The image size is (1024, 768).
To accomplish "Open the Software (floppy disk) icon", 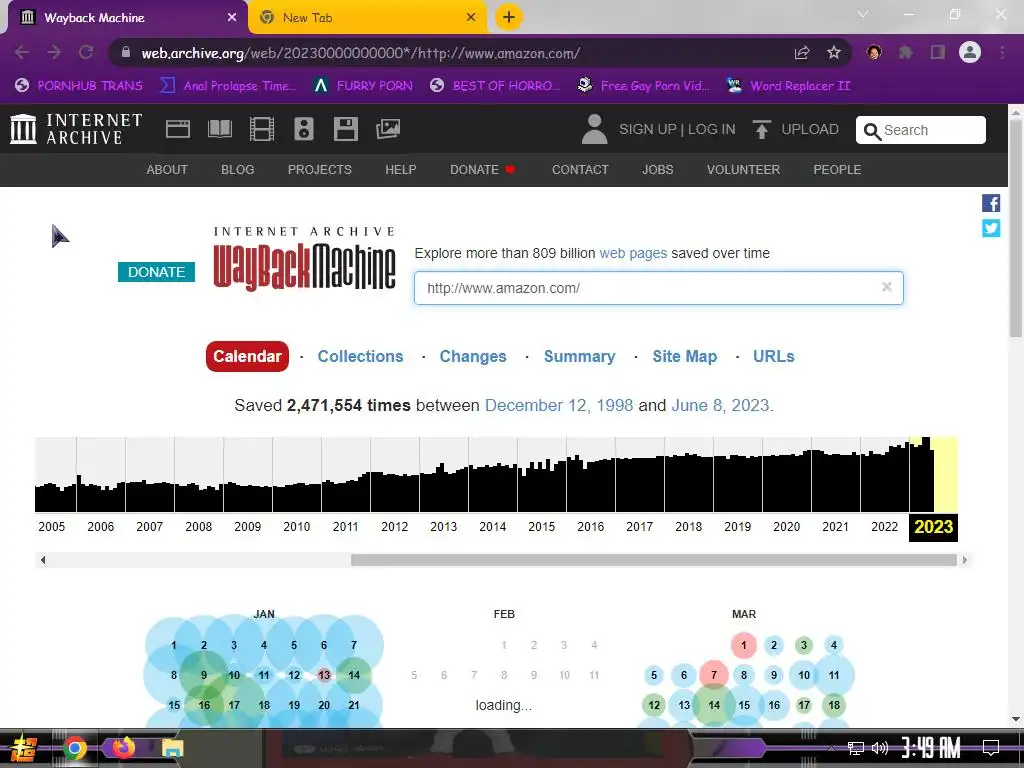I will (x=345, y=129).
